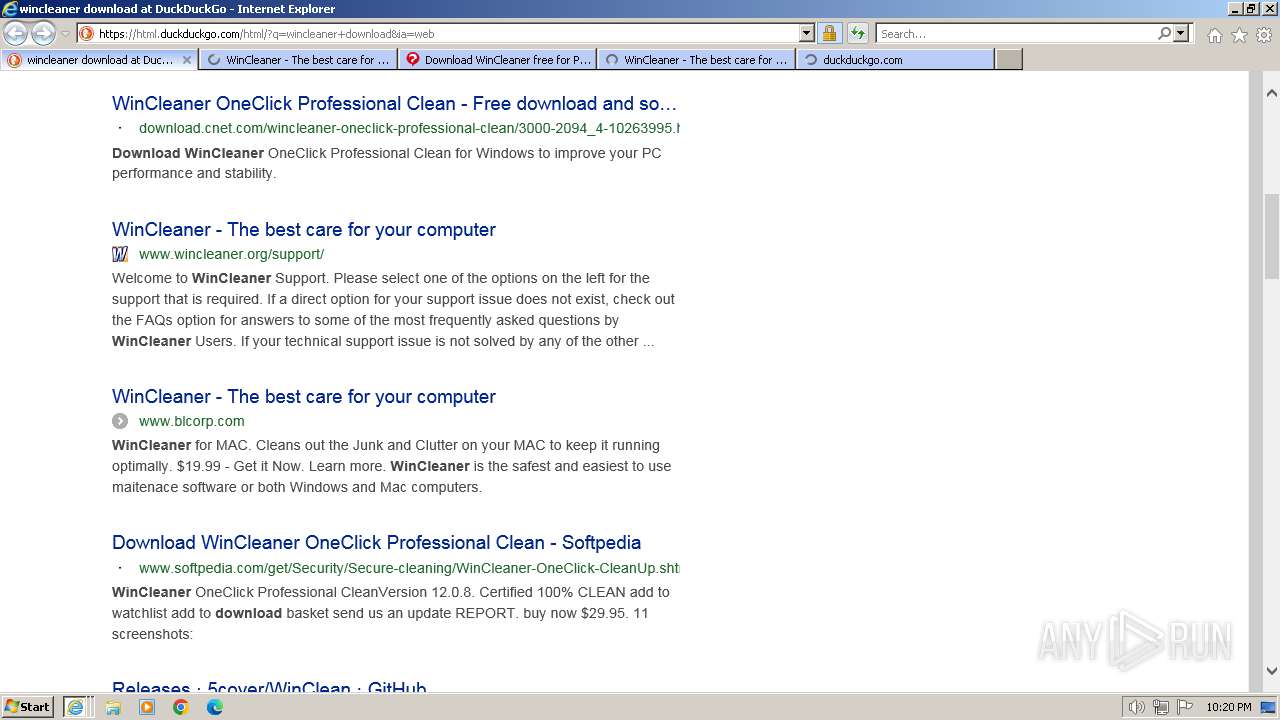Open the media player icon in taskbar
The image size is (1280, 720).
(147, 707)
